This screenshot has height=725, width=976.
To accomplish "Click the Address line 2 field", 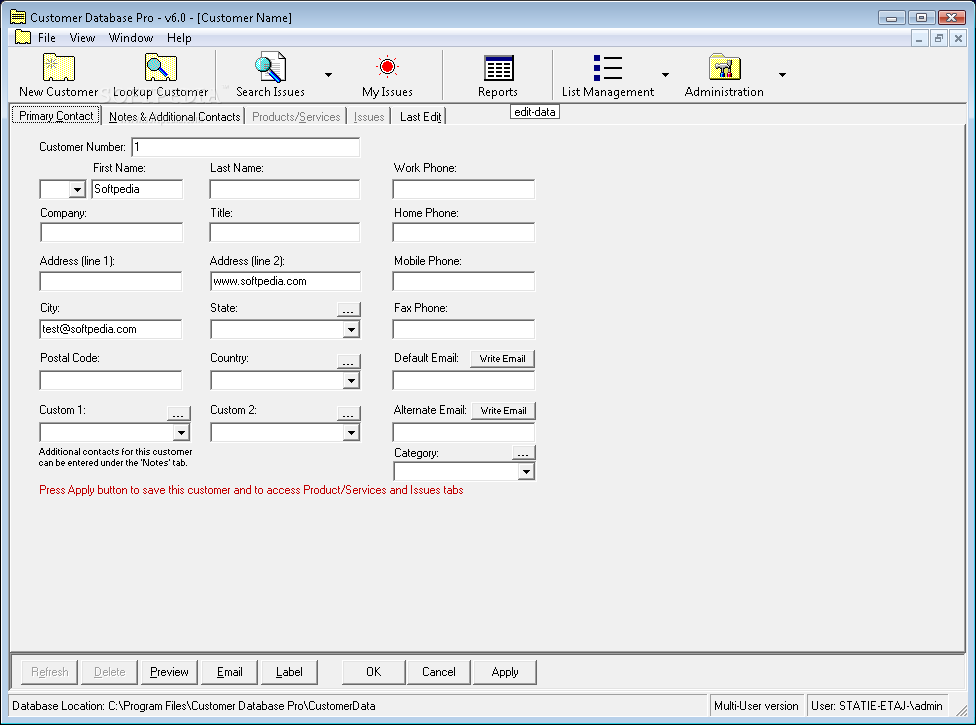I will (285, 281).
